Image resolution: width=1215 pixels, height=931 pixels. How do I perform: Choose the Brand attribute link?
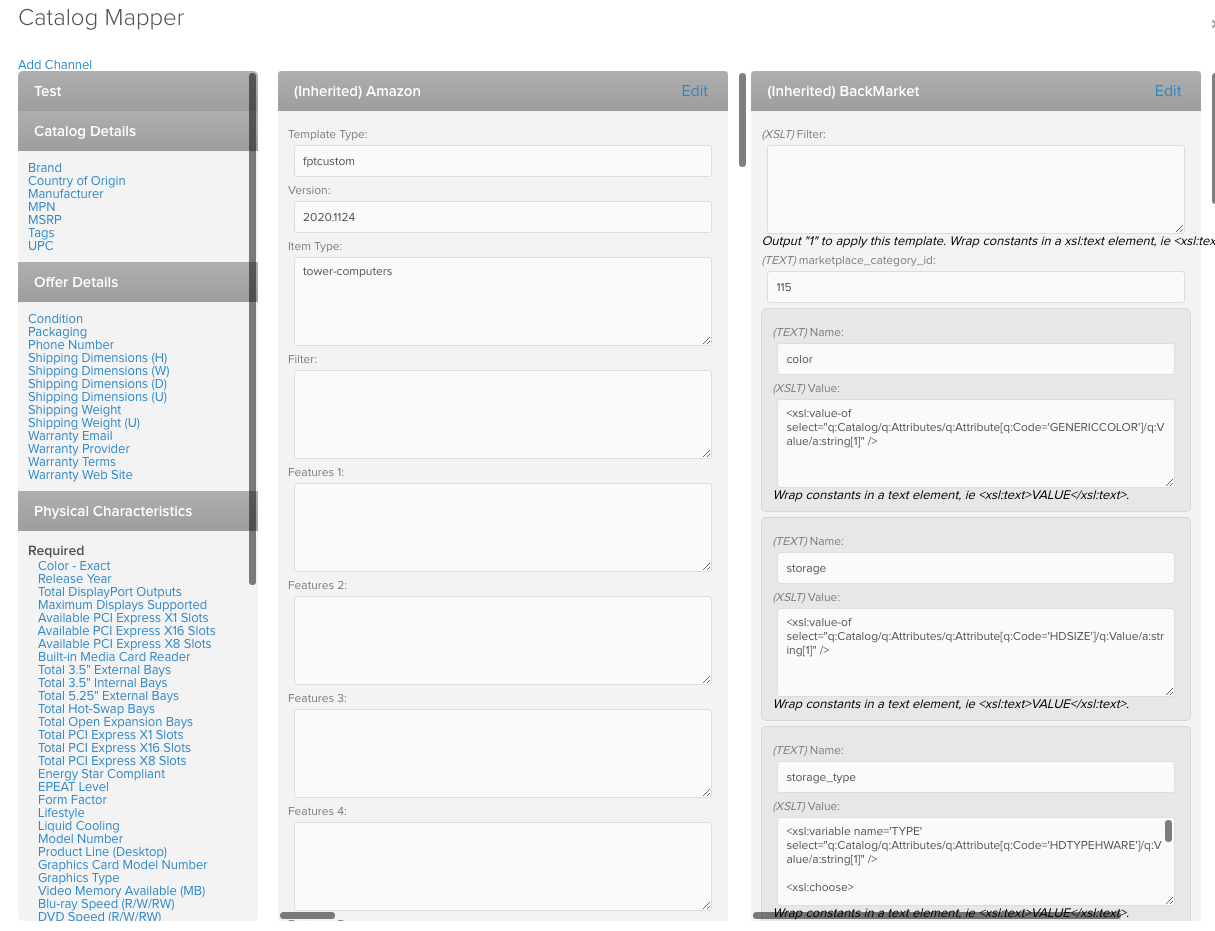pos(45,168)
